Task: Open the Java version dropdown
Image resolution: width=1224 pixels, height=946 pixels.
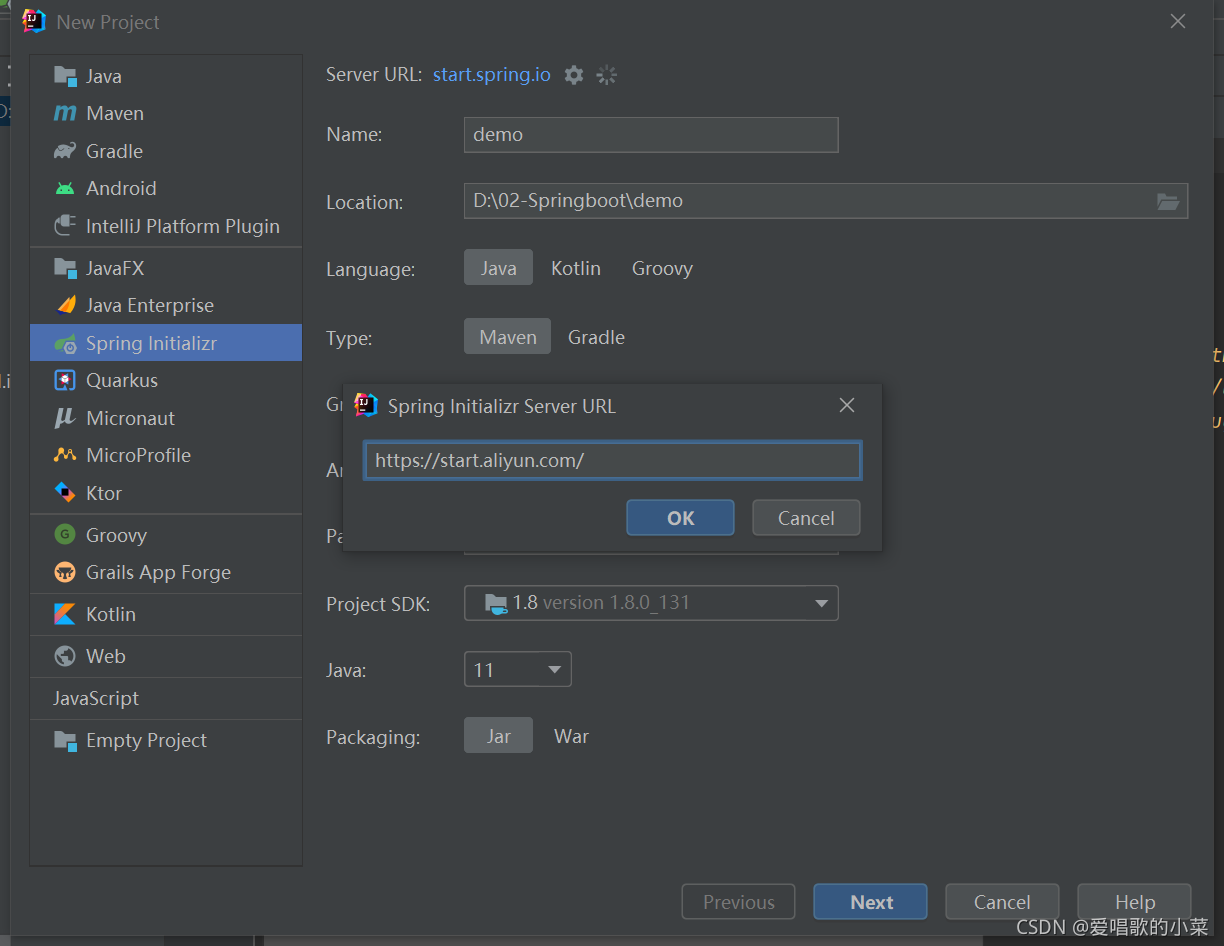Action: [517, 669]
